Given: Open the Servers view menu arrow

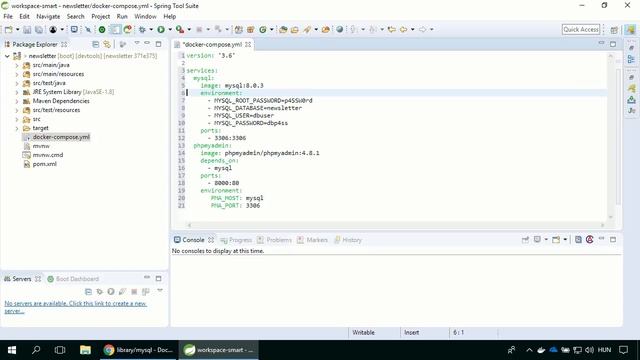Looking at the screenshot, I should (x=160, y=290).
